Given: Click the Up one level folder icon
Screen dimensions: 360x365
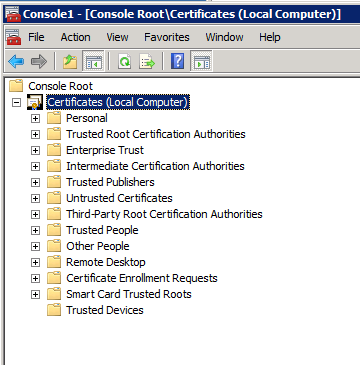Looking at the screenshot, I should tap(70, 62).
